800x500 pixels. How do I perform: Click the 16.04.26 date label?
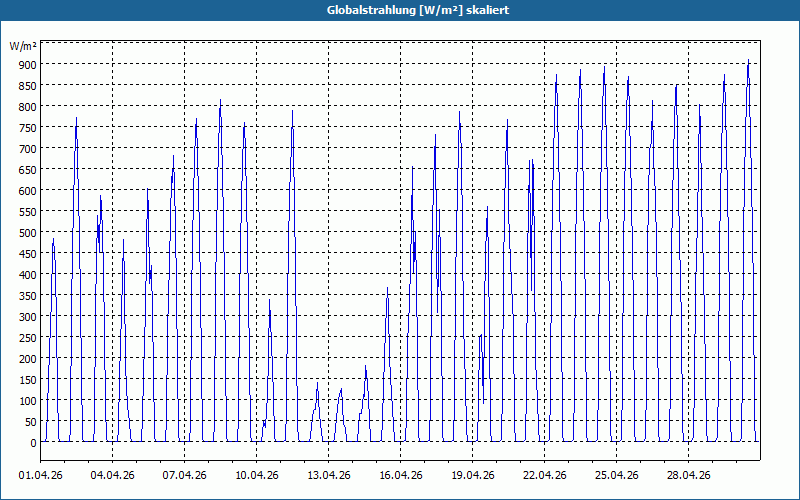coord(401,475)
